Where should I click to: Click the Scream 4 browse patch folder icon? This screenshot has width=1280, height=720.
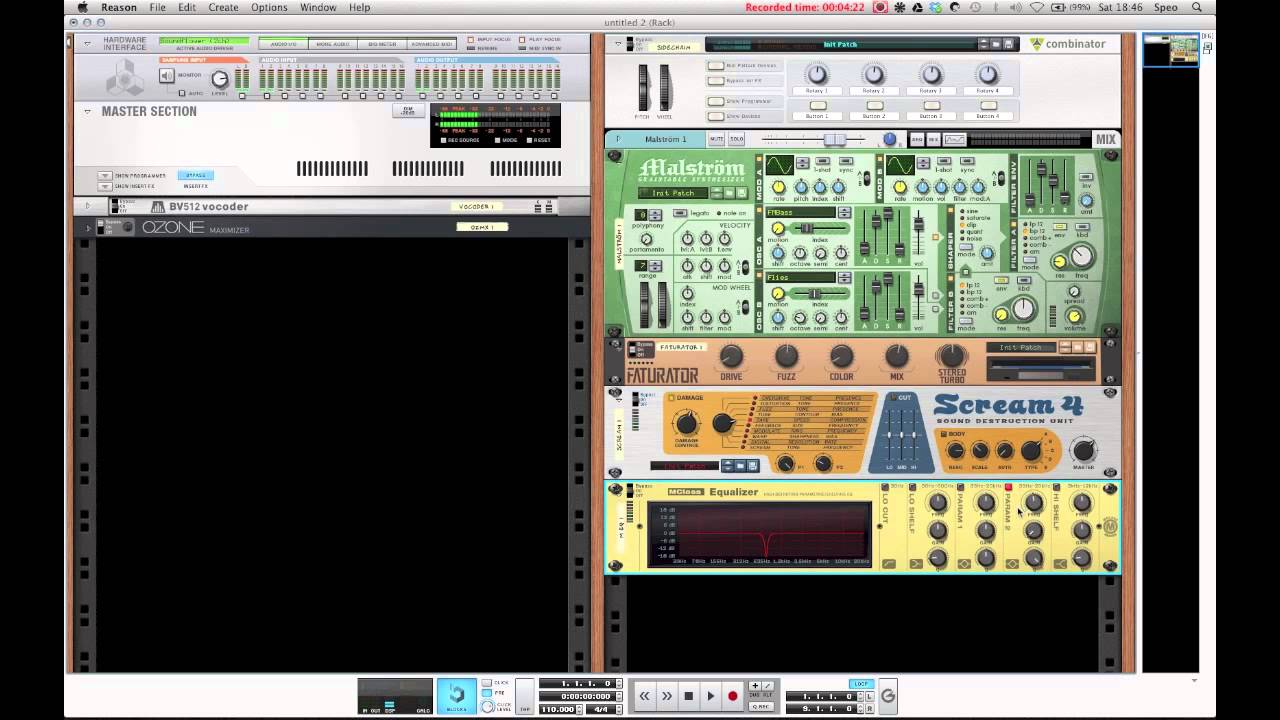(741, 465)
